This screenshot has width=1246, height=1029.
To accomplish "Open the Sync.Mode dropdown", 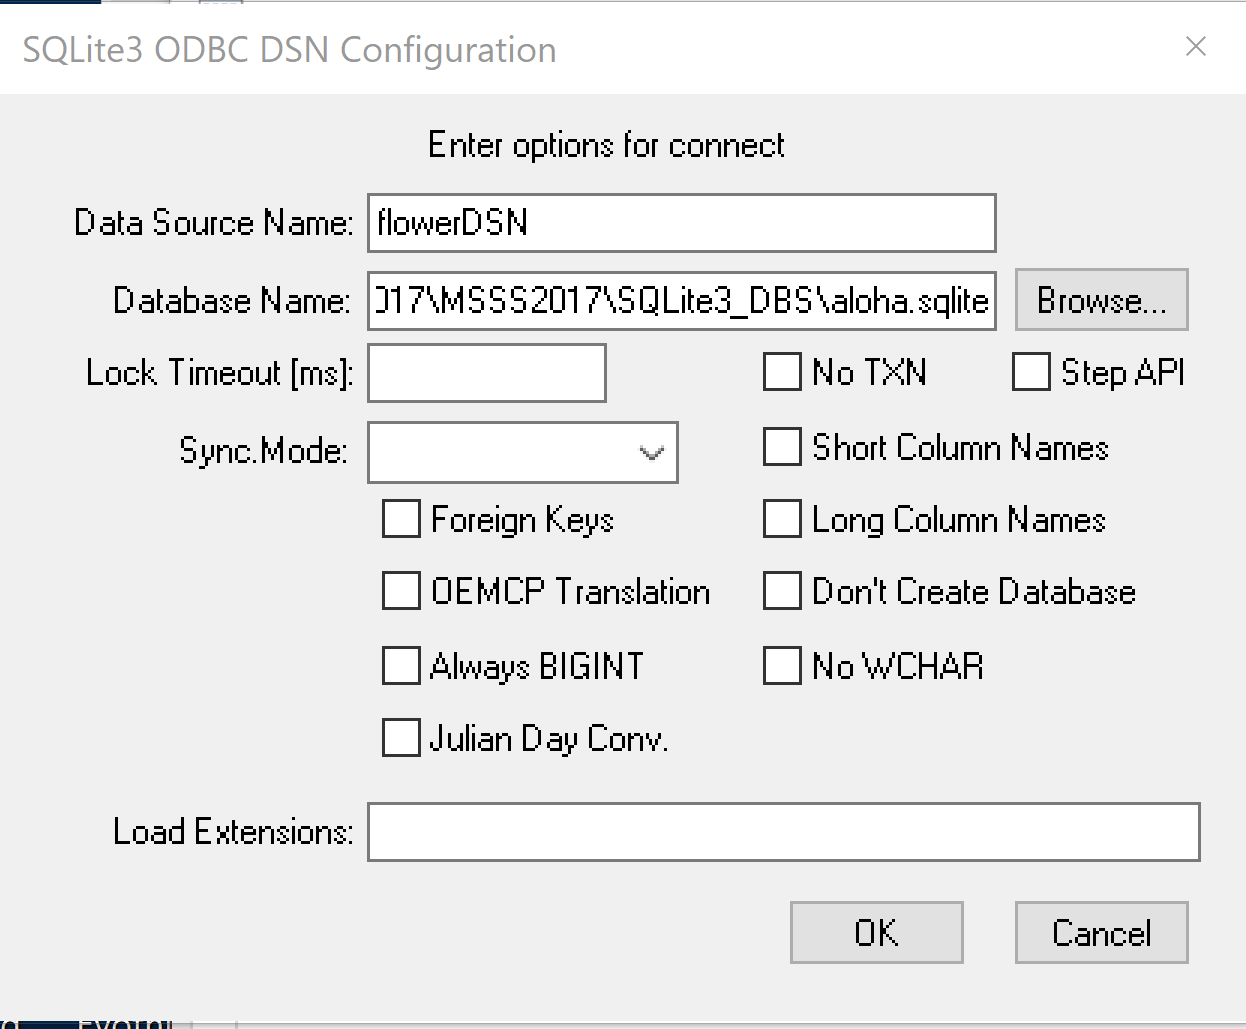I will (x=651, y=452).
